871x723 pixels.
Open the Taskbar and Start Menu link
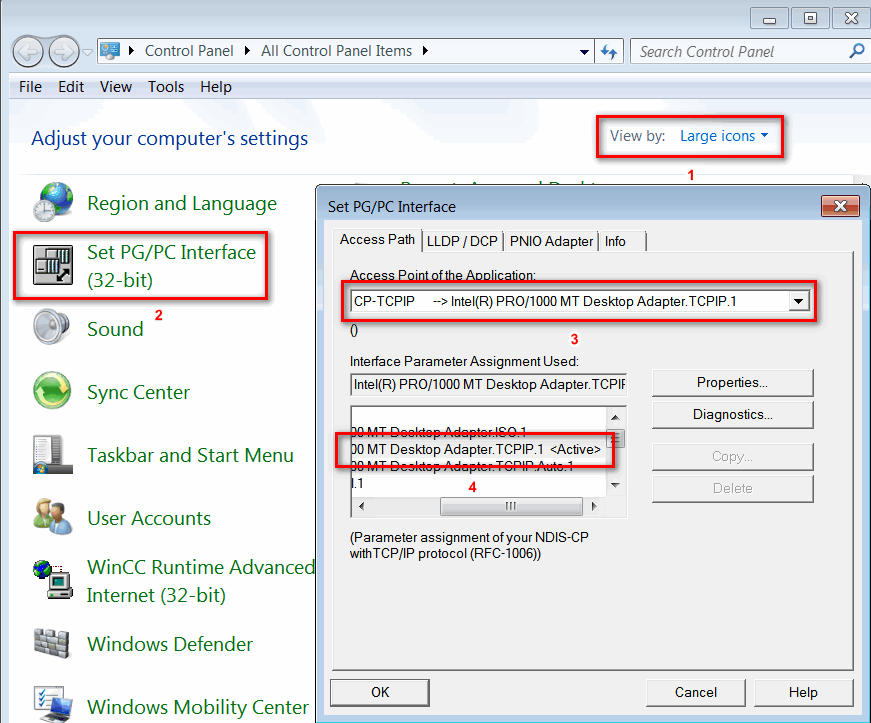[x=191, y=455]
